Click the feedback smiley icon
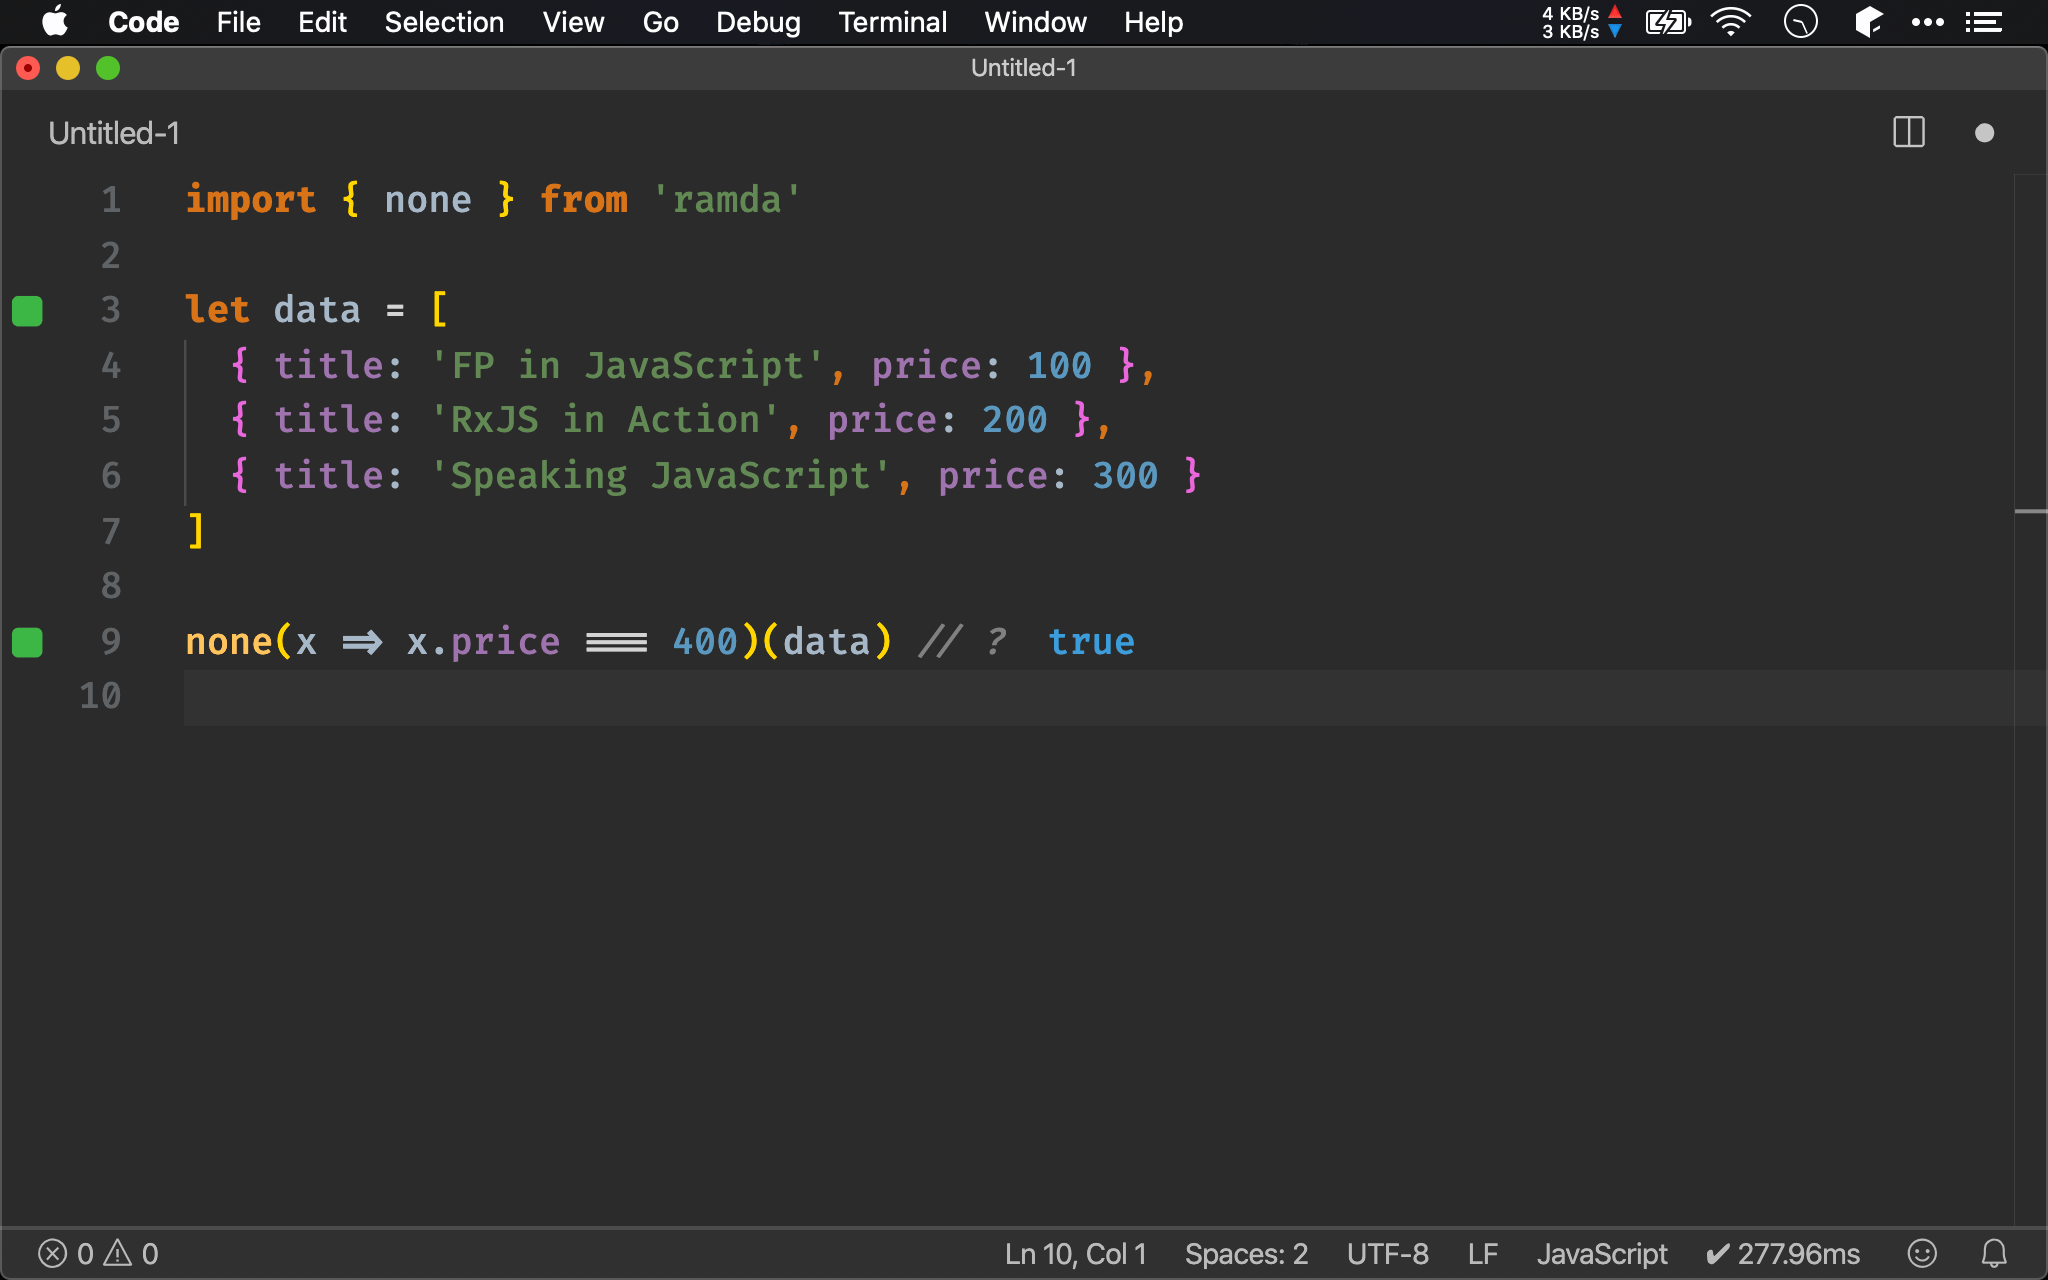 1922,1253
